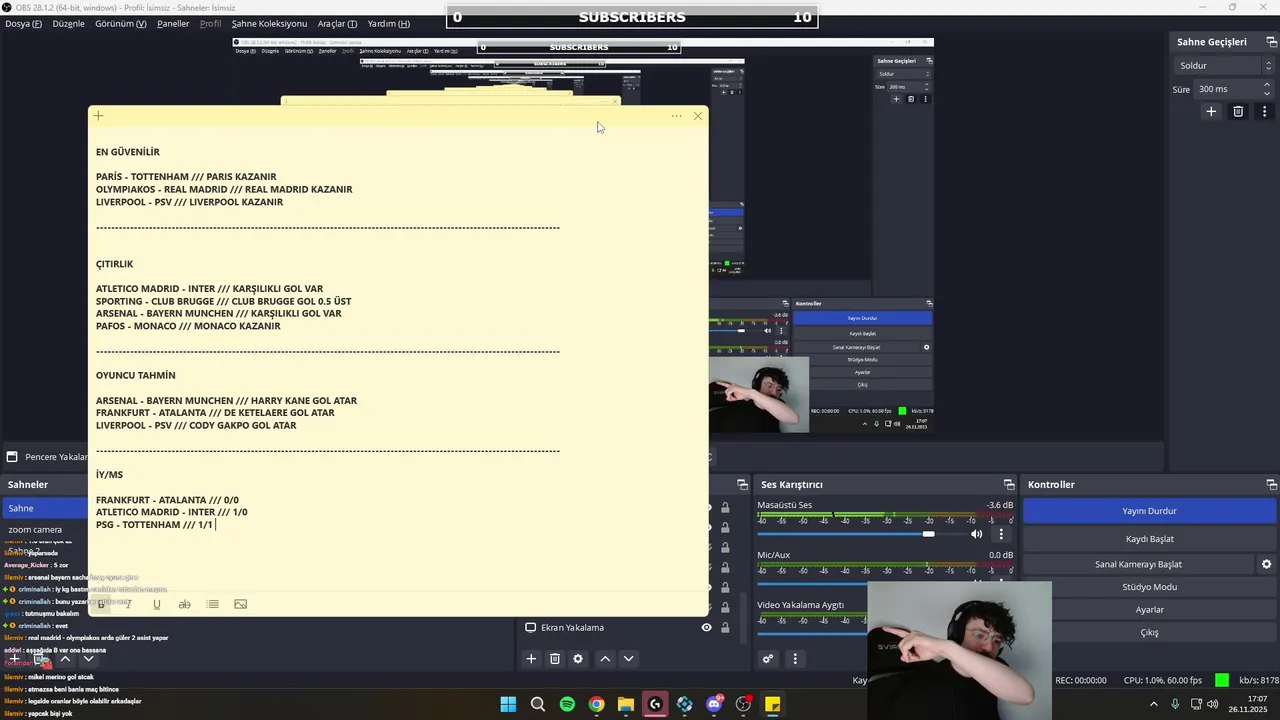This screenshot has height=720, width=1280.
Task: Open Google Chrome from taskbar
Action: [596, 704]
